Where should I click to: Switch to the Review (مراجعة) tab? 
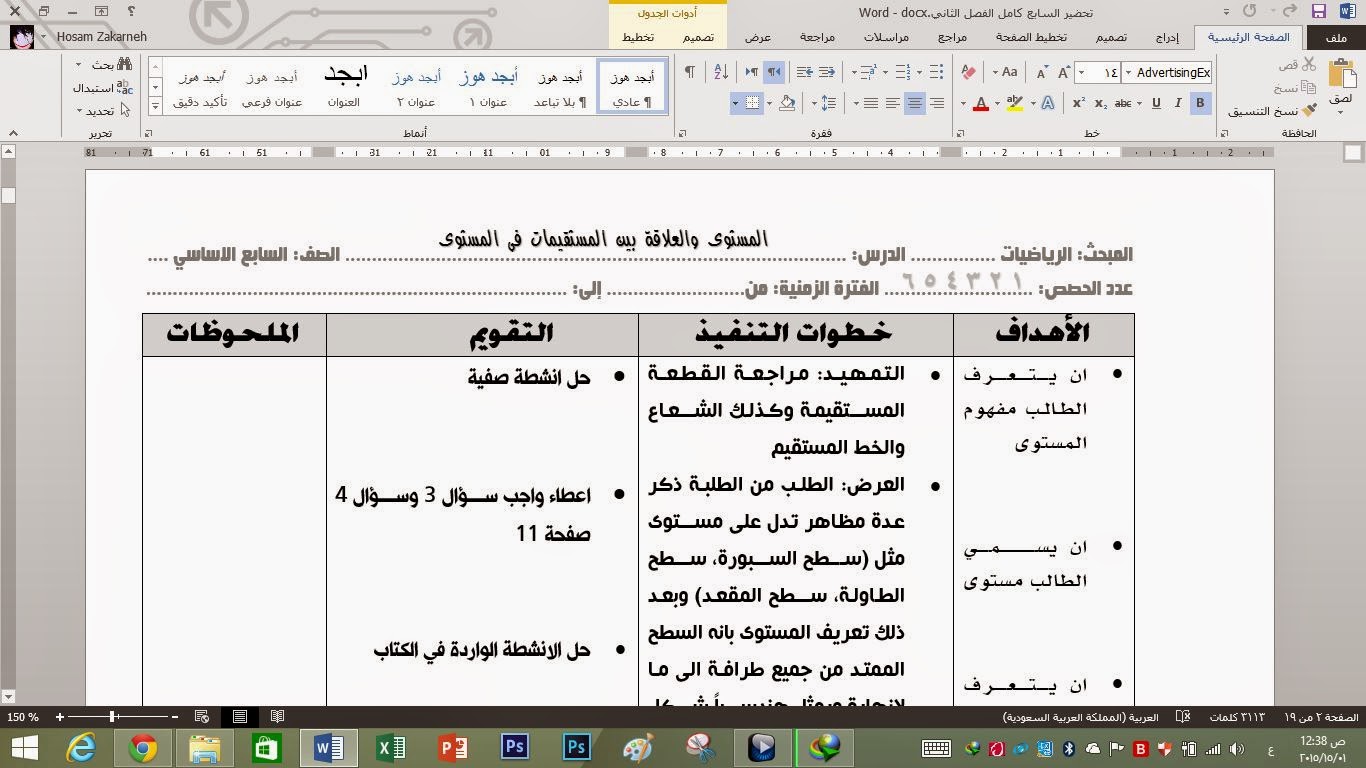tap(817, 37)
